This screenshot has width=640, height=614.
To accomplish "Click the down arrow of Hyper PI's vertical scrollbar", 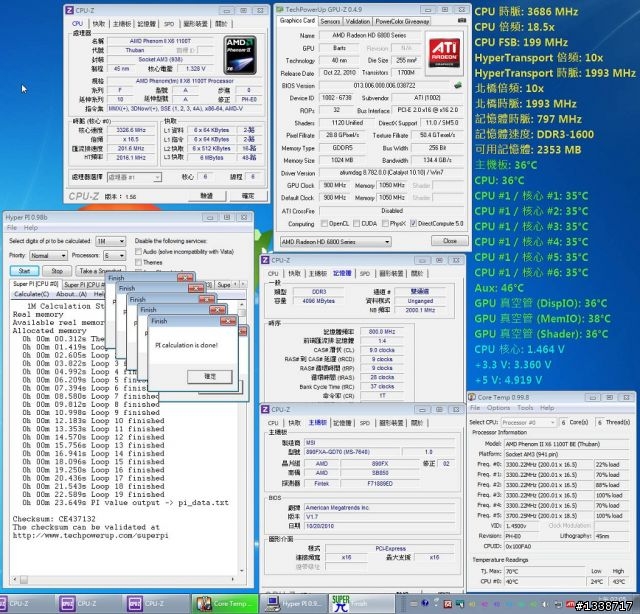I will point(242,571).
